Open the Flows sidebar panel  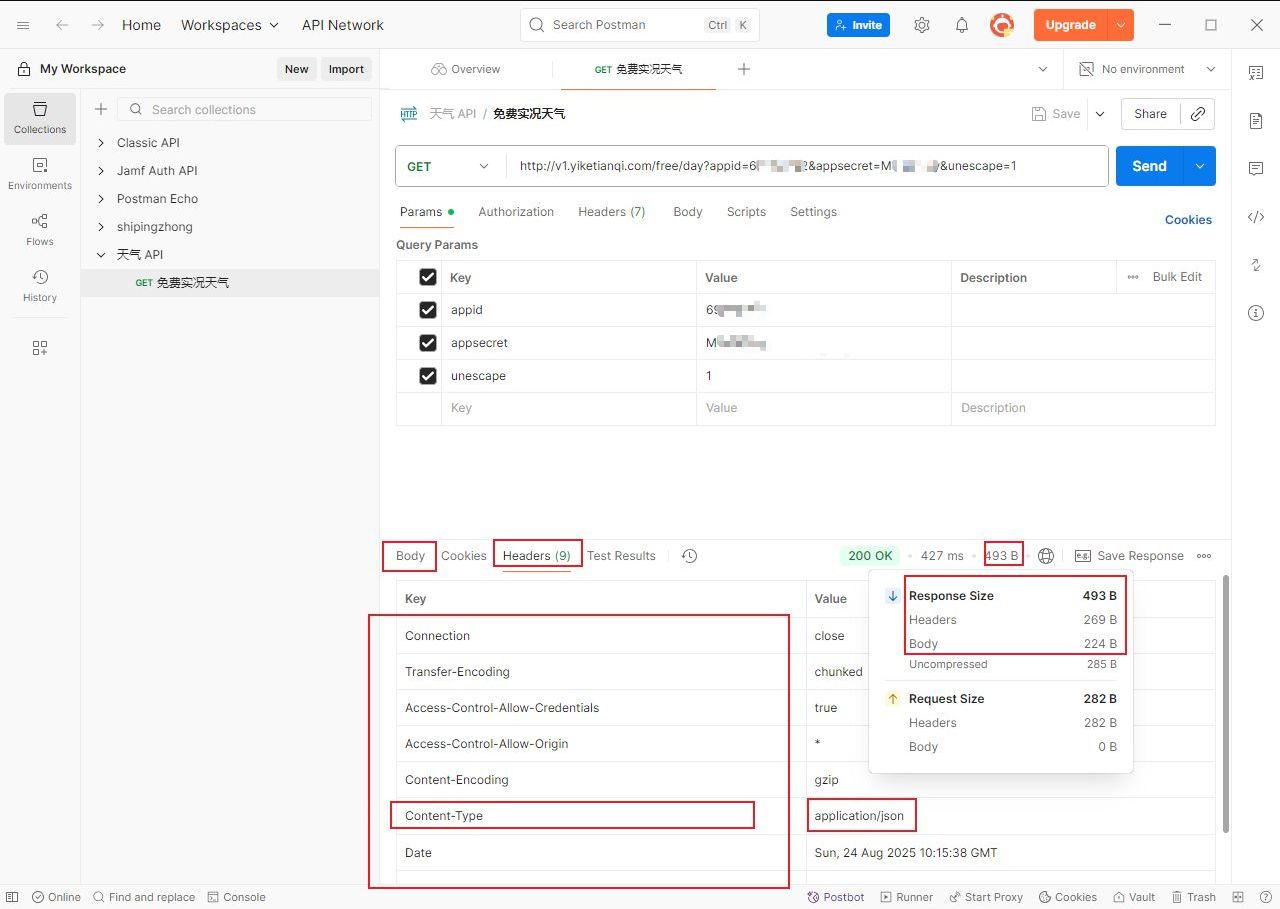point(40,229)
